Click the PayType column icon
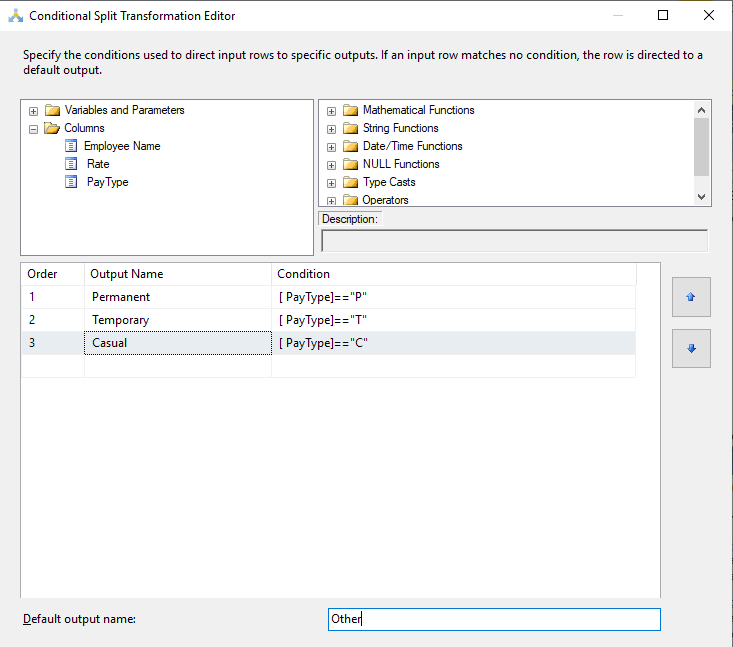The image size is (733, 647). (x=71, y=182)
